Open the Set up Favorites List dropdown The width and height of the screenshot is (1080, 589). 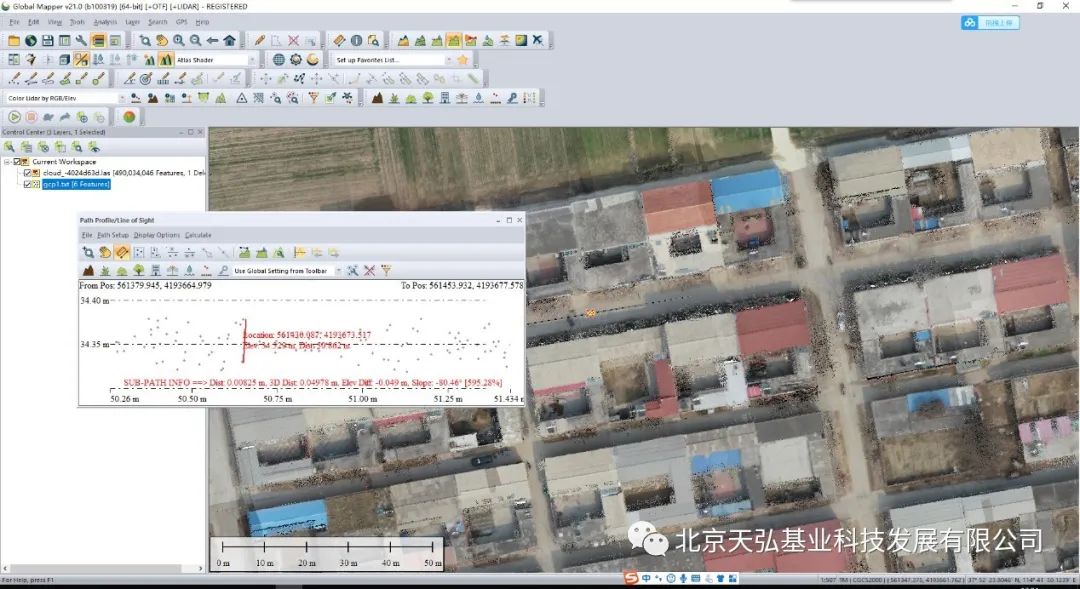[448, 60]
